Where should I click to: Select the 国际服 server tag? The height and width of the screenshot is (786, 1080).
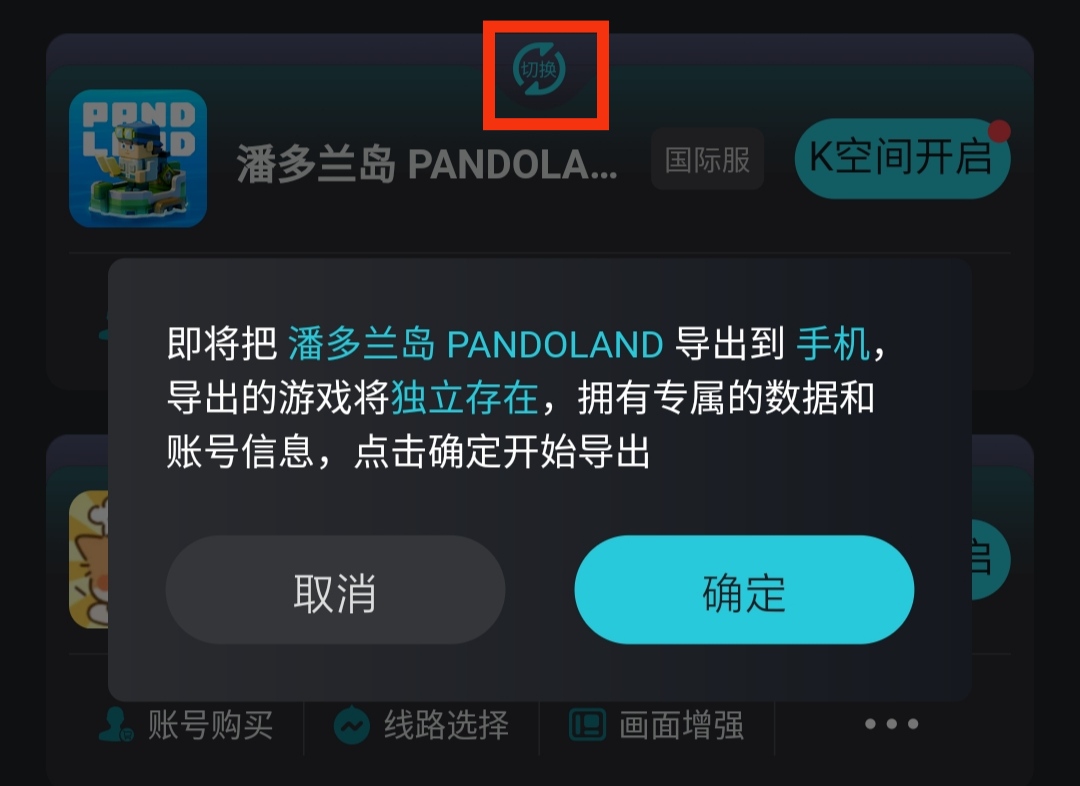tap(707, 159)
